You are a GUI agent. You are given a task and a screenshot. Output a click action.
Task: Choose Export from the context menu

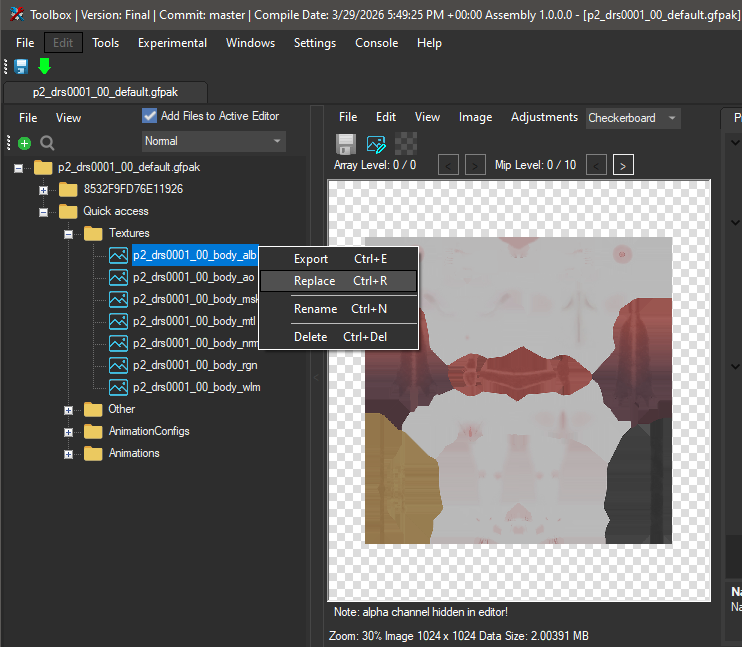tap(339, 259)
